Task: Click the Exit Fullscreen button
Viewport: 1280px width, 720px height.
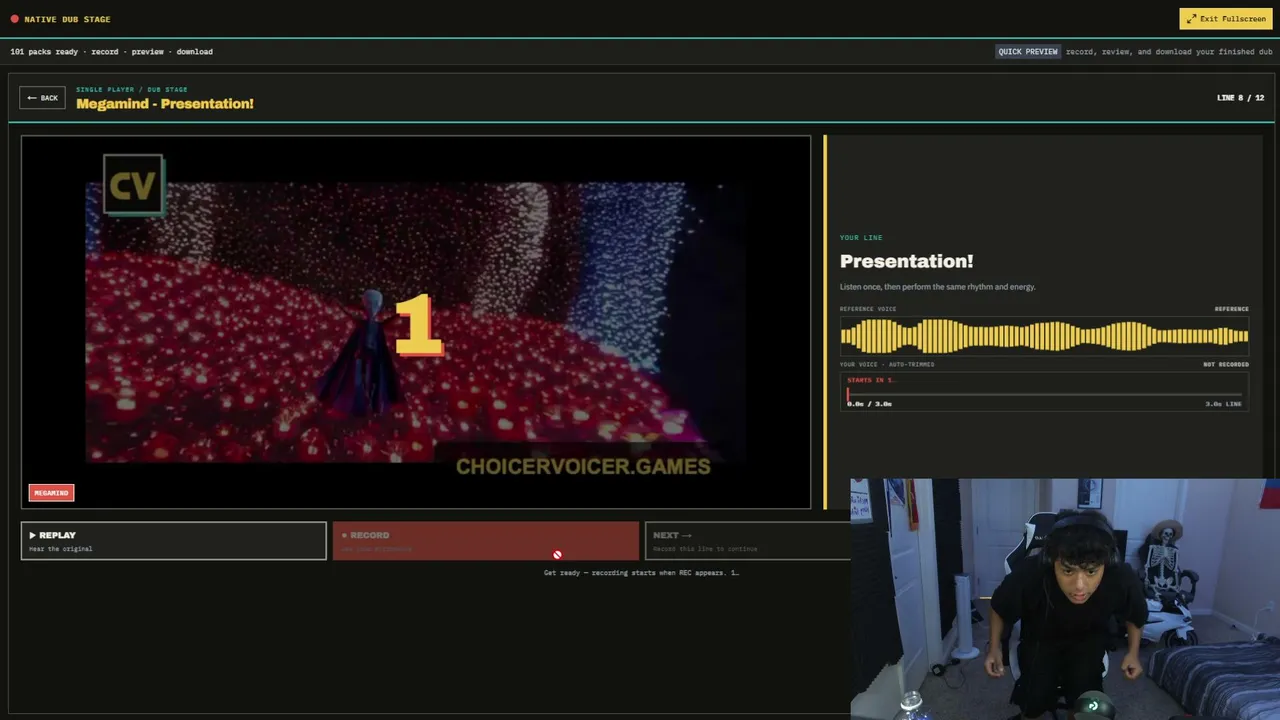Action: point(1226,19)
